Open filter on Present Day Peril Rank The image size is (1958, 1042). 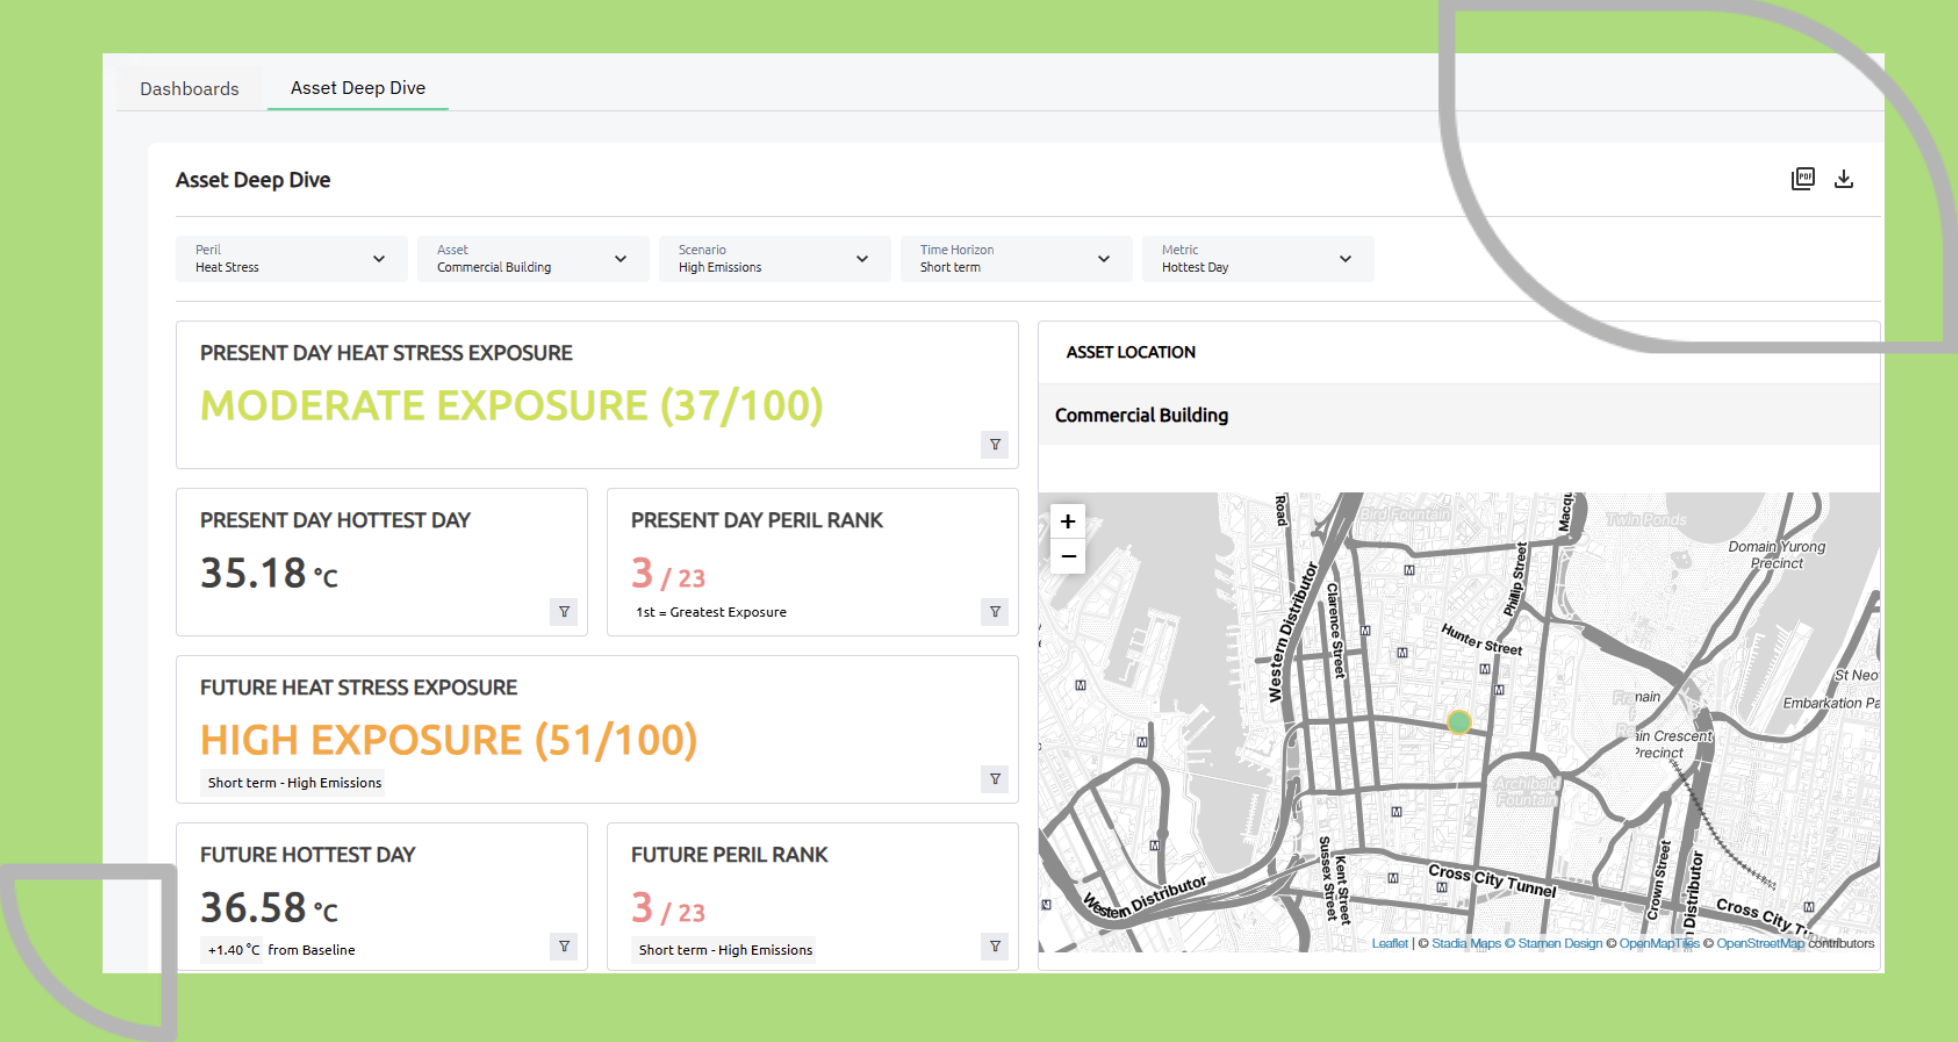click(x=994, y=611)
